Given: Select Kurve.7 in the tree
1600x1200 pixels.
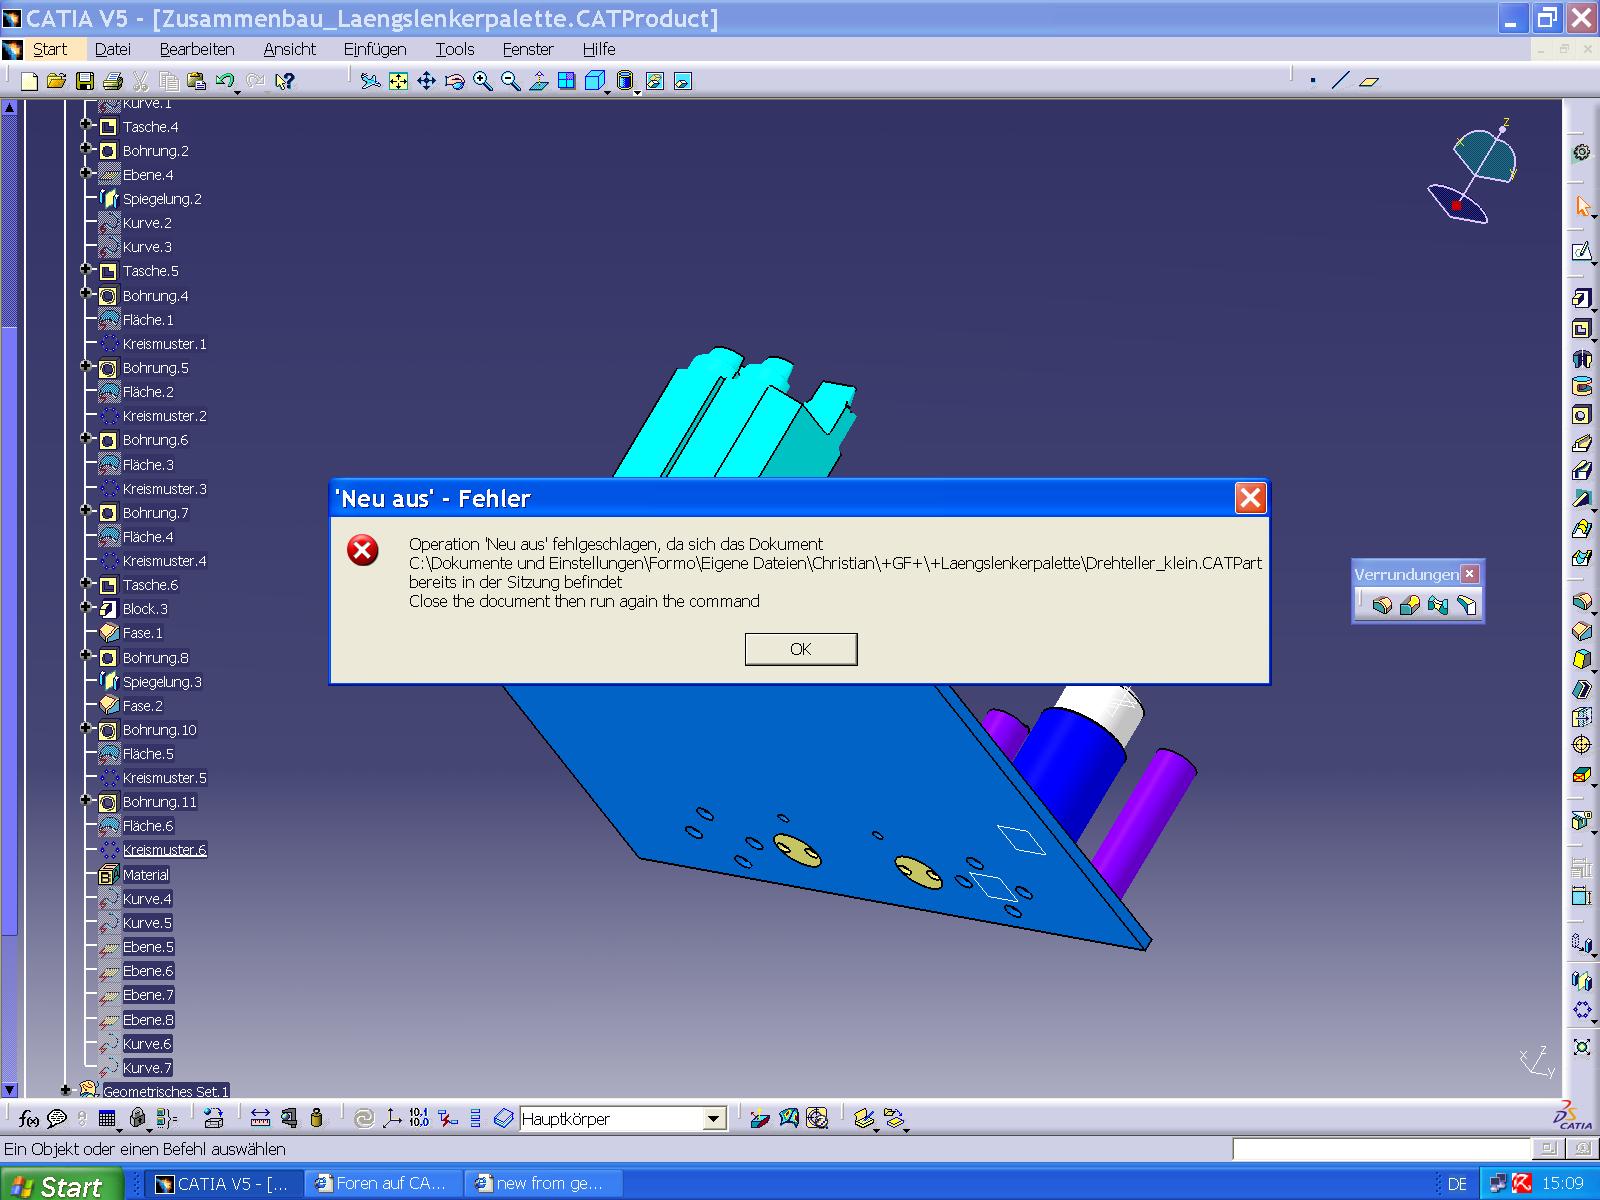Looking at the screenshot, I should pos(147,1068).
